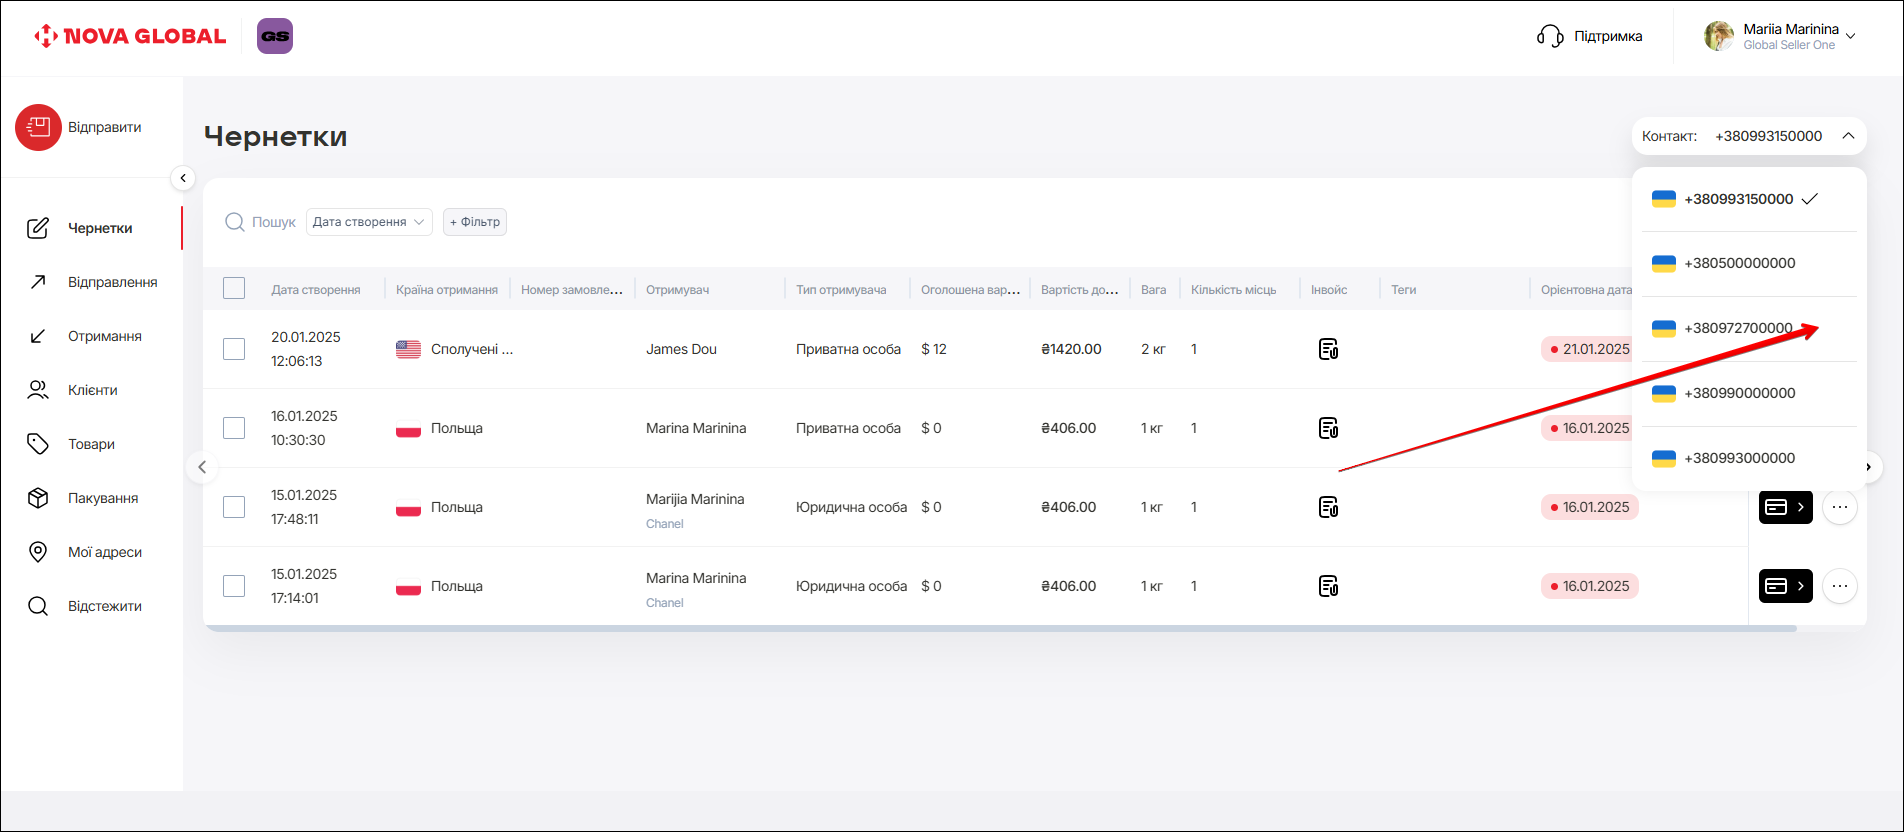The height and width of the screenshot is (832, 1904).
Task: Select contact number +380972700000
Action: pos(1738,328)
